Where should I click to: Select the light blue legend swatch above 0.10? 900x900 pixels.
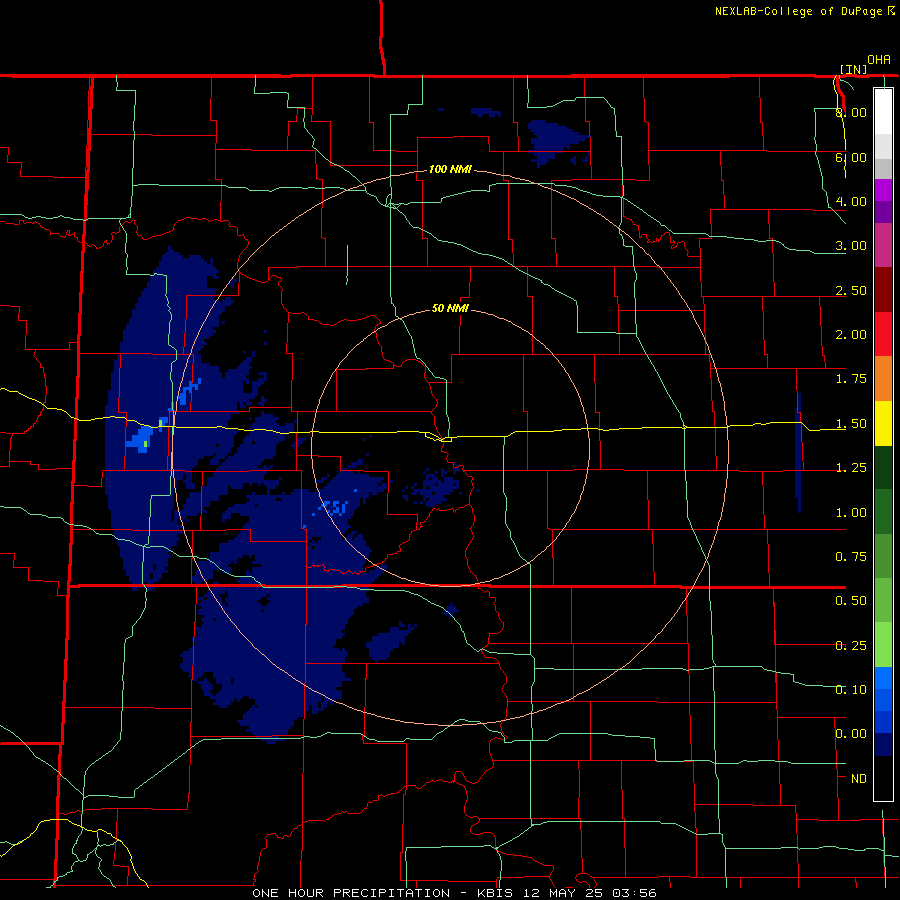point(883,678)
